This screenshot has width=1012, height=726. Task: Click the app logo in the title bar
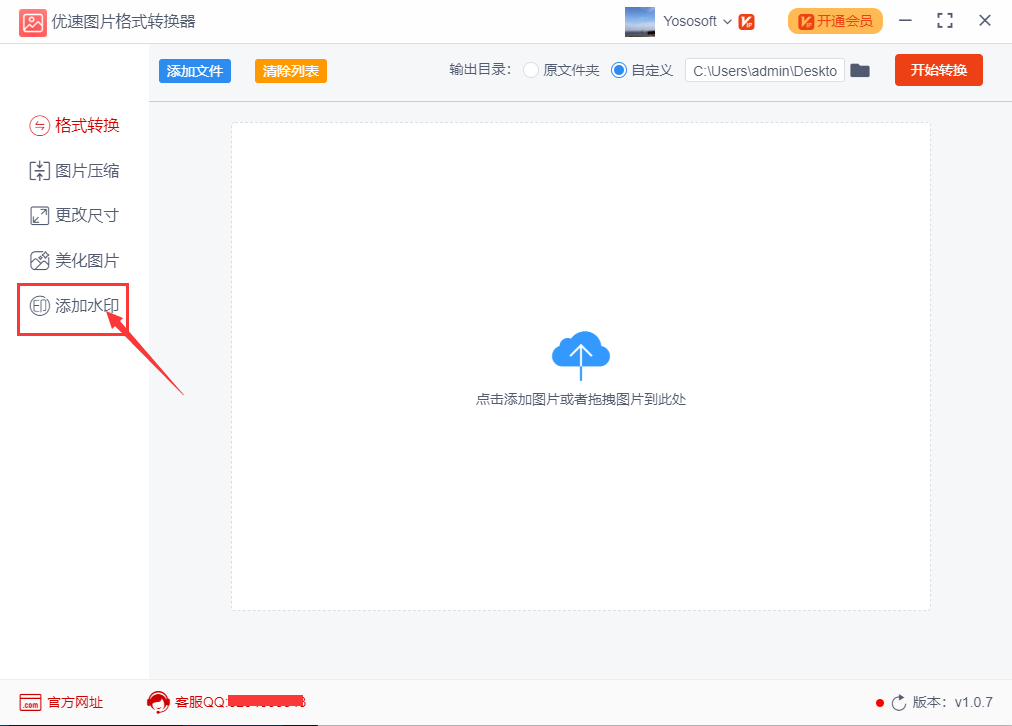click(x=32, y=22)
